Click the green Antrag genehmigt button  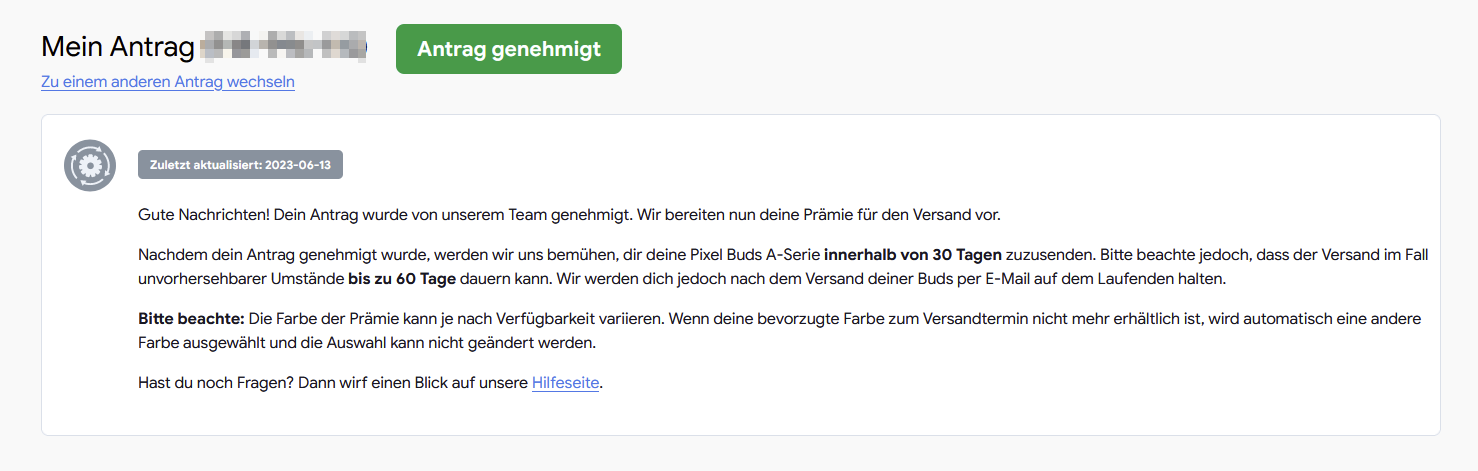(x=508, y=49)
